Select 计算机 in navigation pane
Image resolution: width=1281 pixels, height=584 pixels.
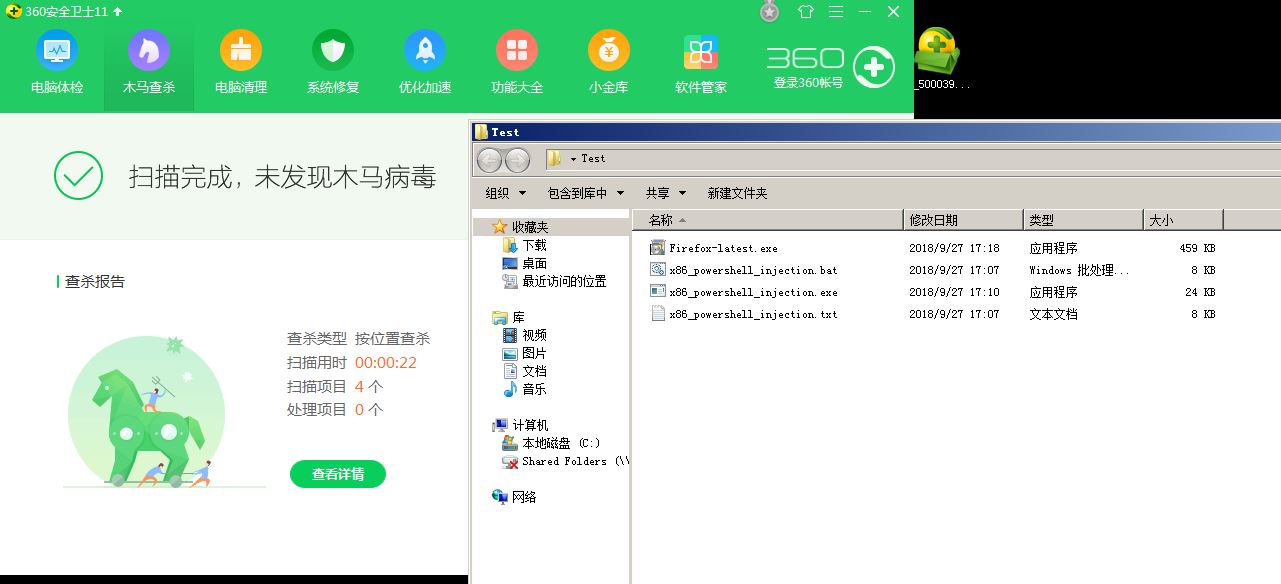530,425
